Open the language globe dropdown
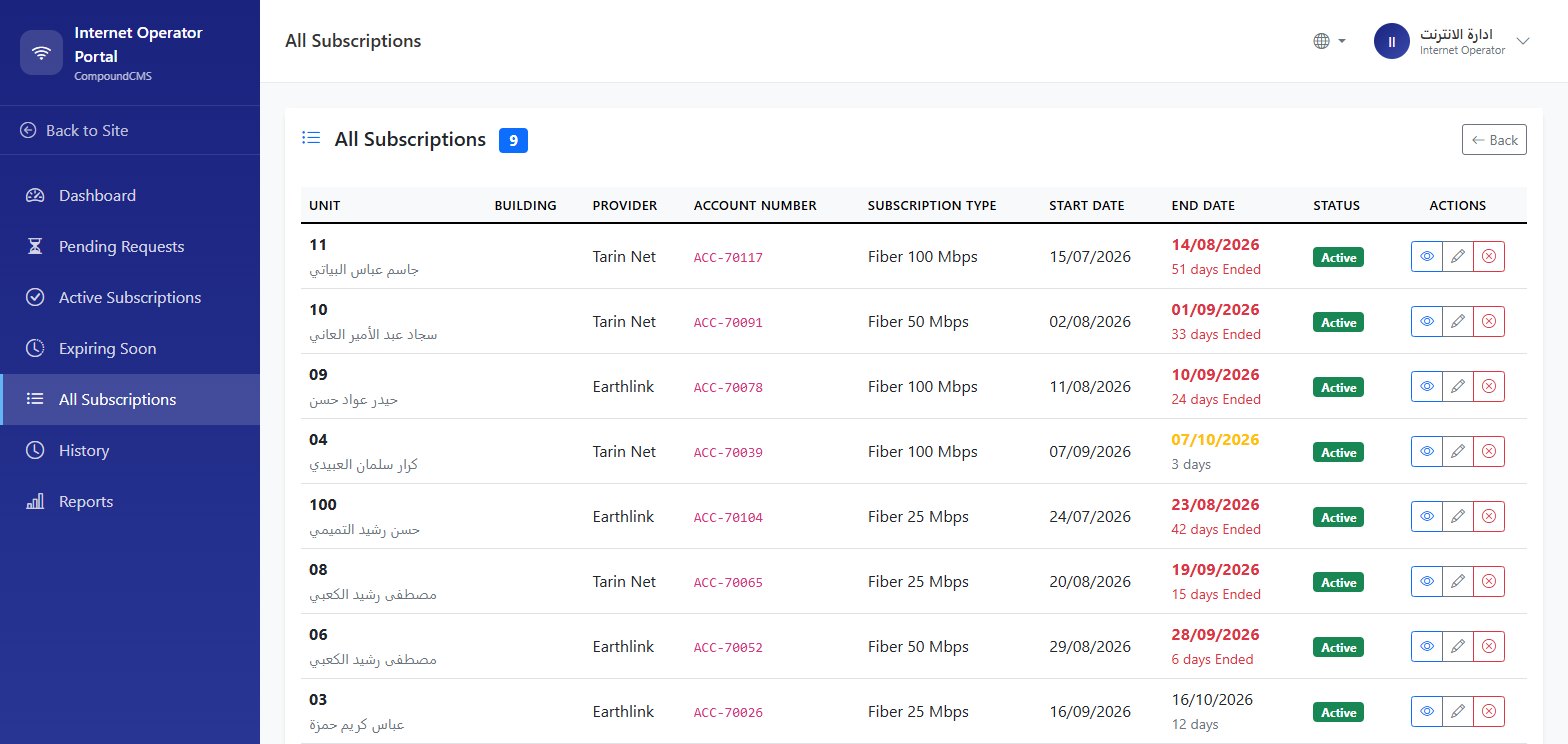This screenshot has height=744, width=1568. coord(1330,41)
